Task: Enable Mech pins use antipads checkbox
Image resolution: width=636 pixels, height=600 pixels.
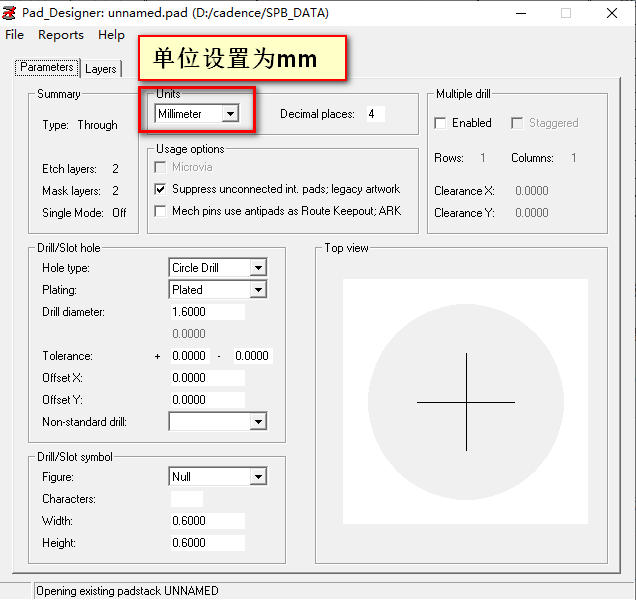Action: (x=162, y=211)
